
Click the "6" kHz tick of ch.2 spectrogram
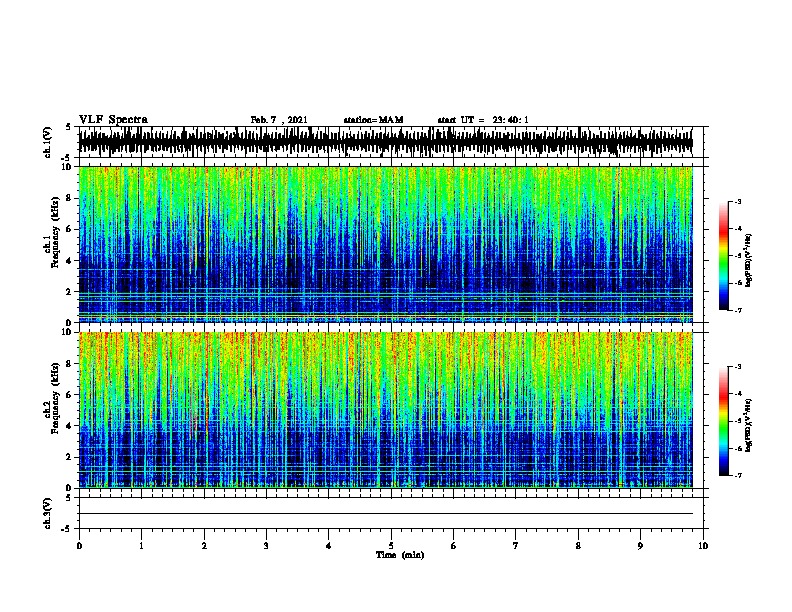[69, 394]
